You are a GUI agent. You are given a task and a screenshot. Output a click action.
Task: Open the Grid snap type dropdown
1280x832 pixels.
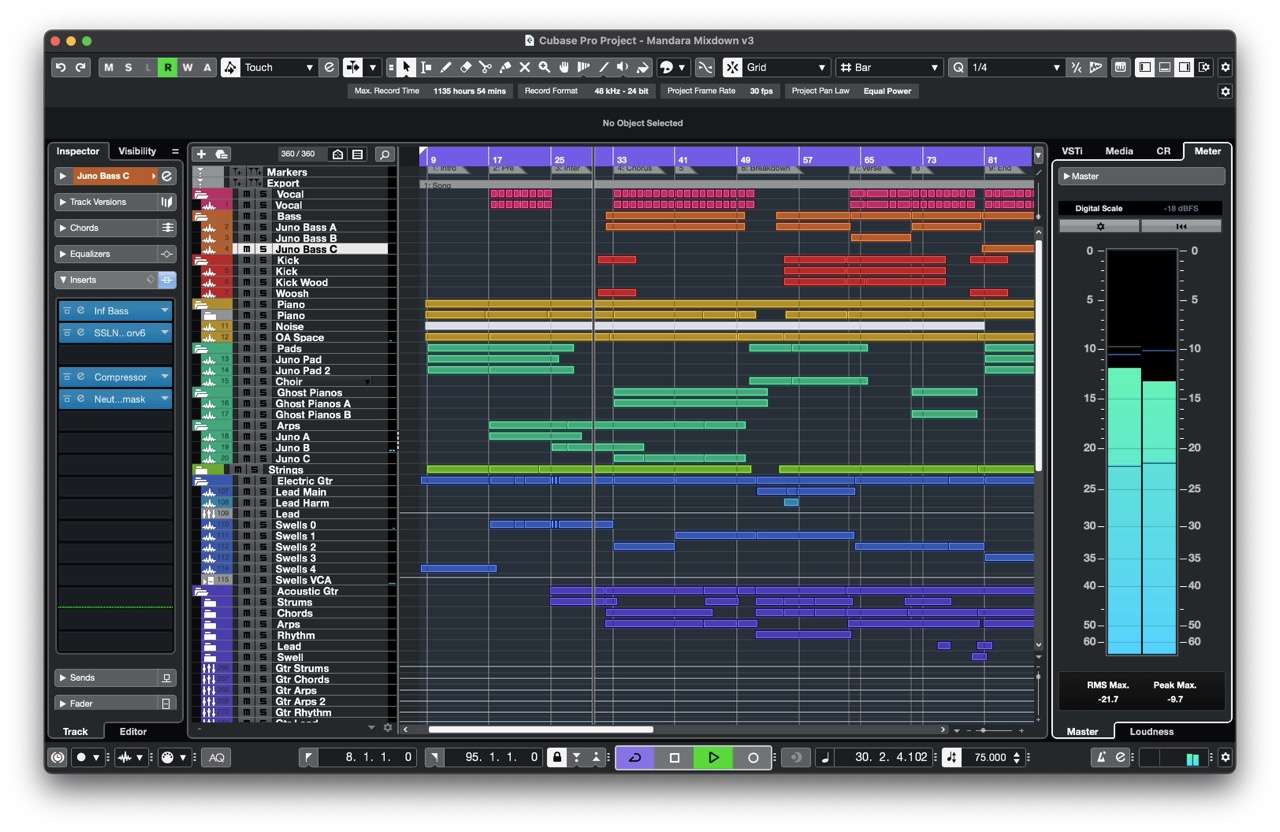pyautogui.click(x=787, y=67)
